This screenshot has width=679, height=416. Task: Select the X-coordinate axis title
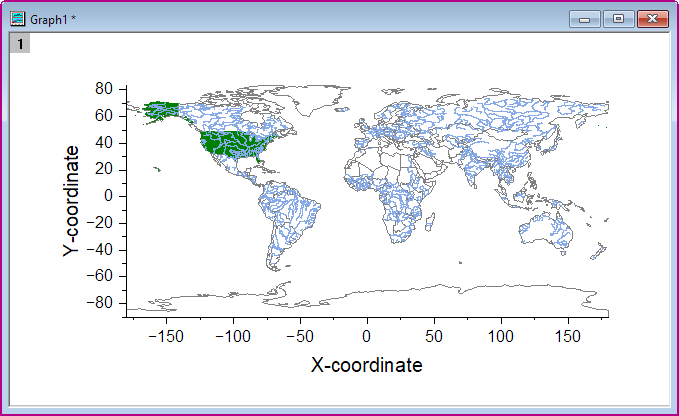click(366, 365)
